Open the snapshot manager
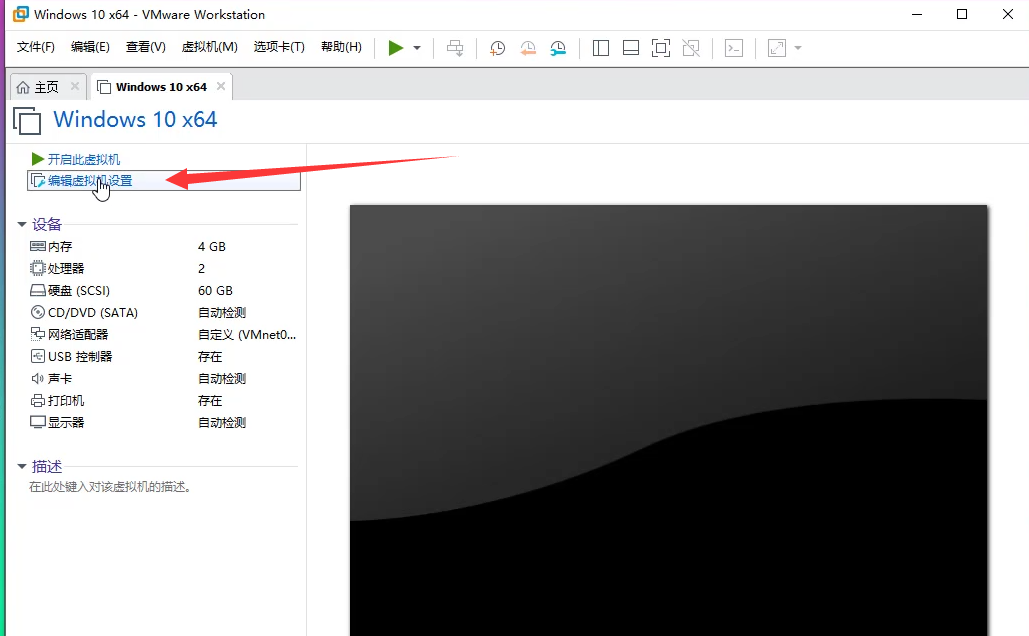The height and width of the screenshot is (636, 1029). 557,47
